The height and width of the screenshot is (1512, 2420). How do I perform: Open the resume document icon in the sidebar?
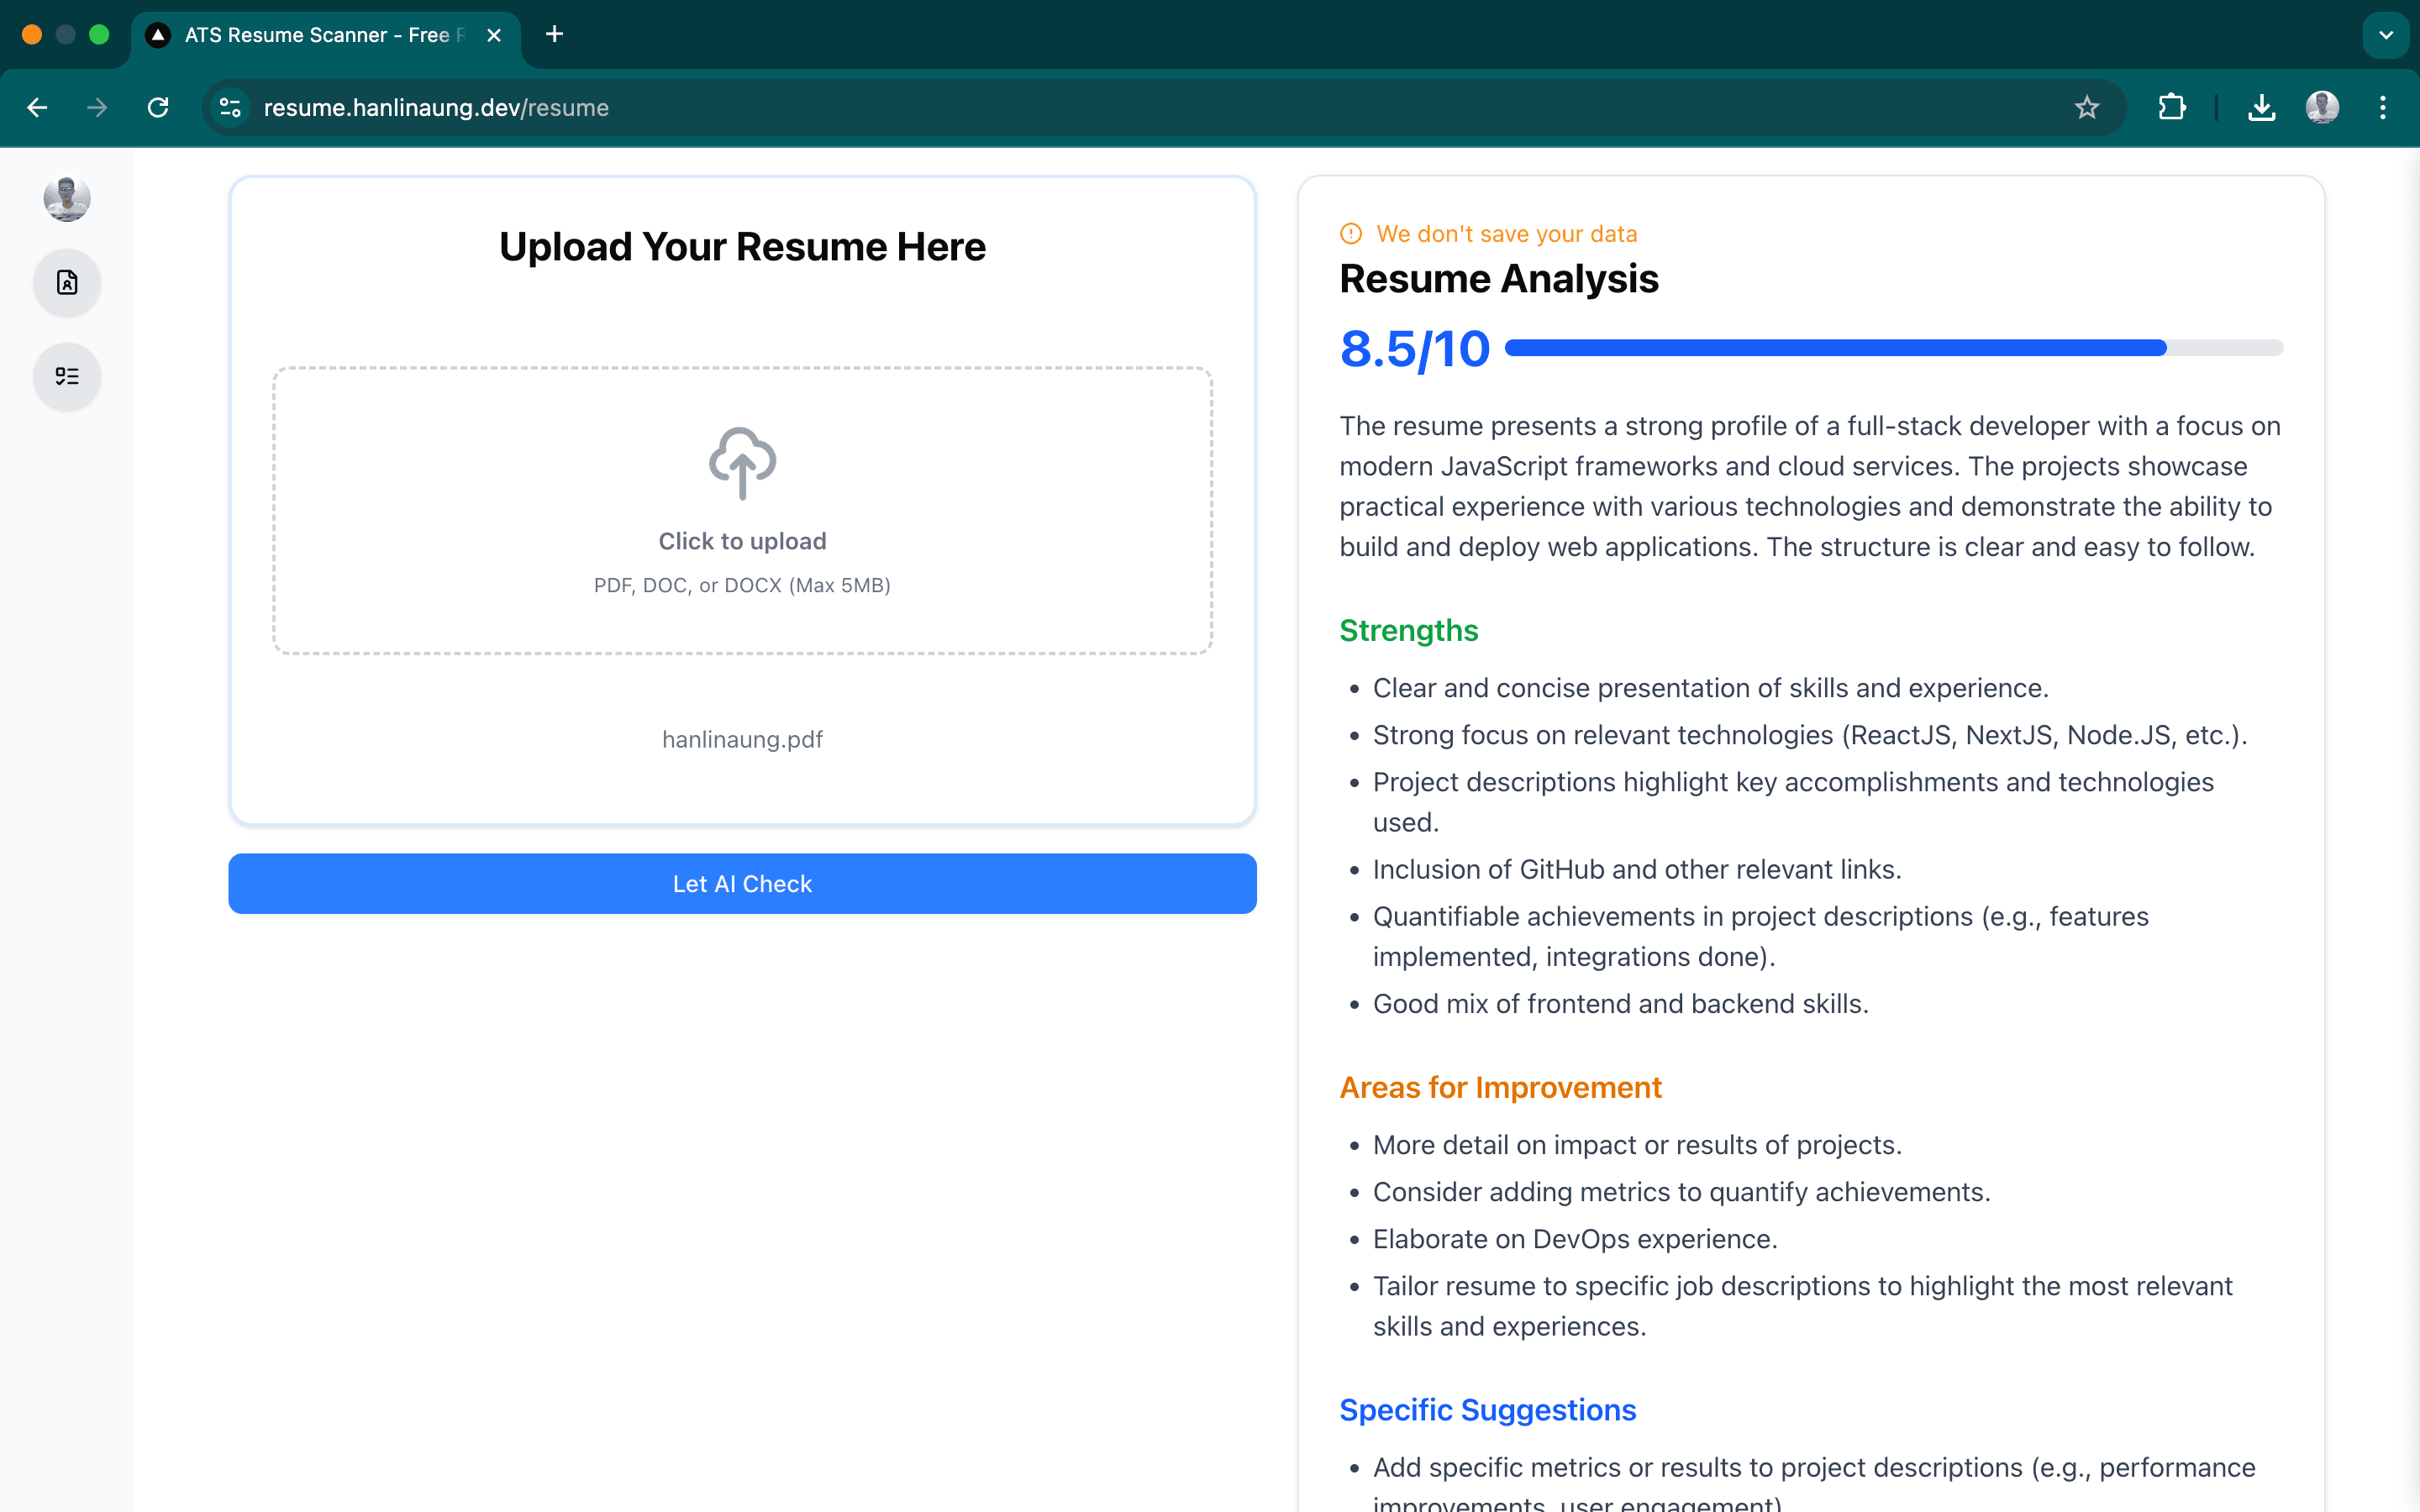[66, 283]
